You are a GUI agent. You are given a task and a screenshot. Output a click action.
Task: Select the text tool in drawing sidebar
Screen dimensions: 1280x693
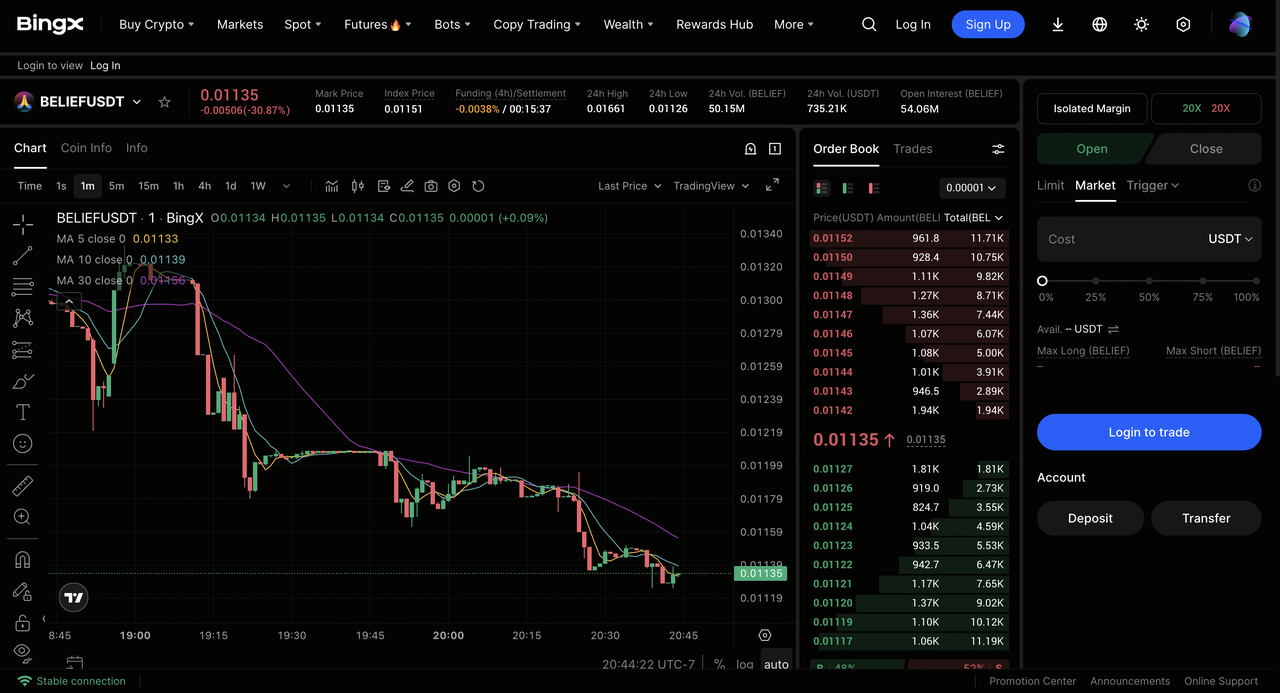coord(22,412)
